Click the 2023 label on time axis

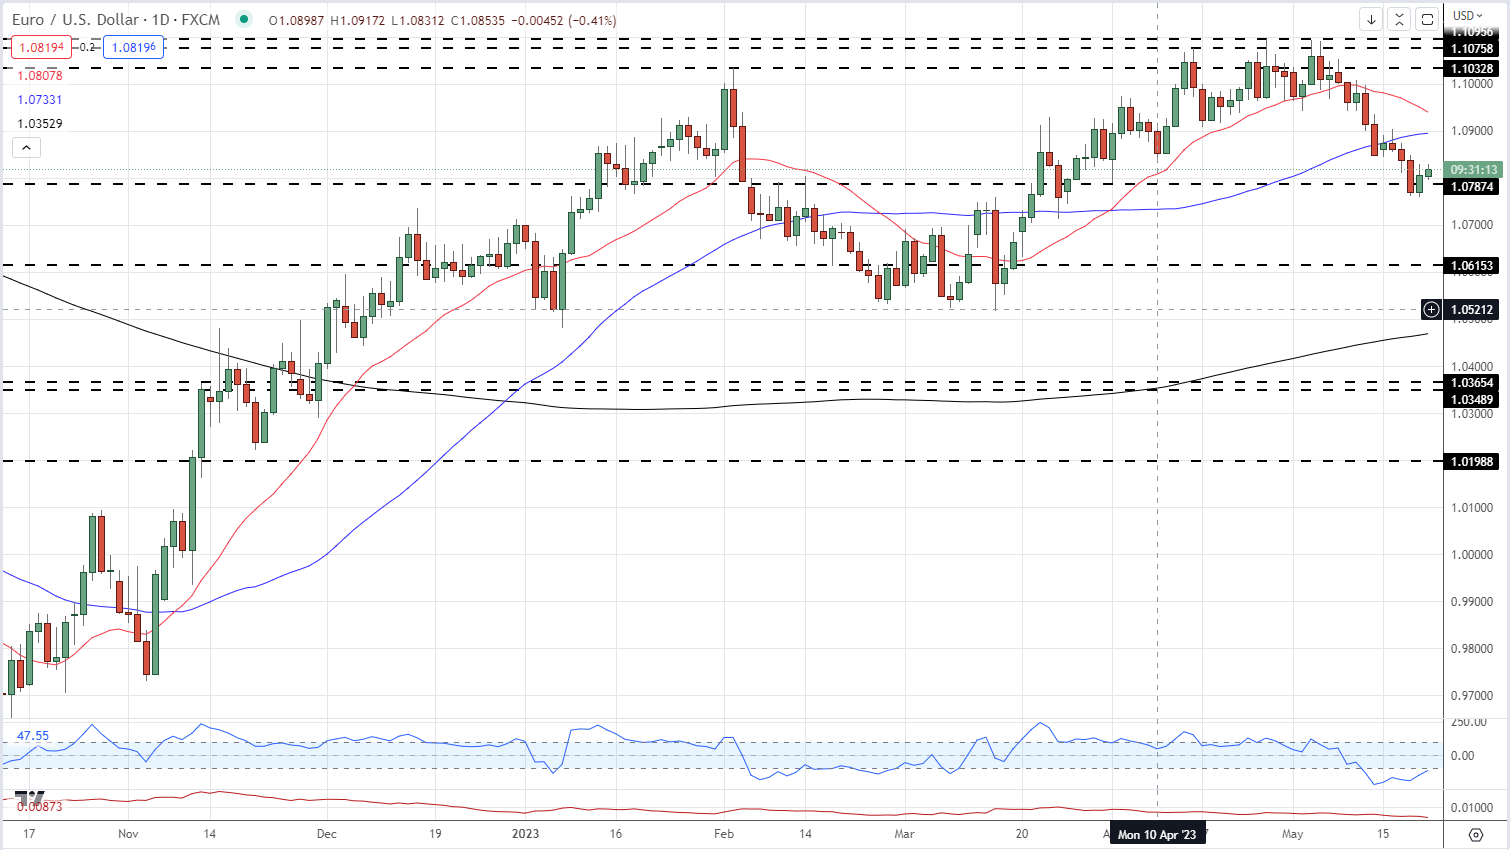[x=525, y=833]
